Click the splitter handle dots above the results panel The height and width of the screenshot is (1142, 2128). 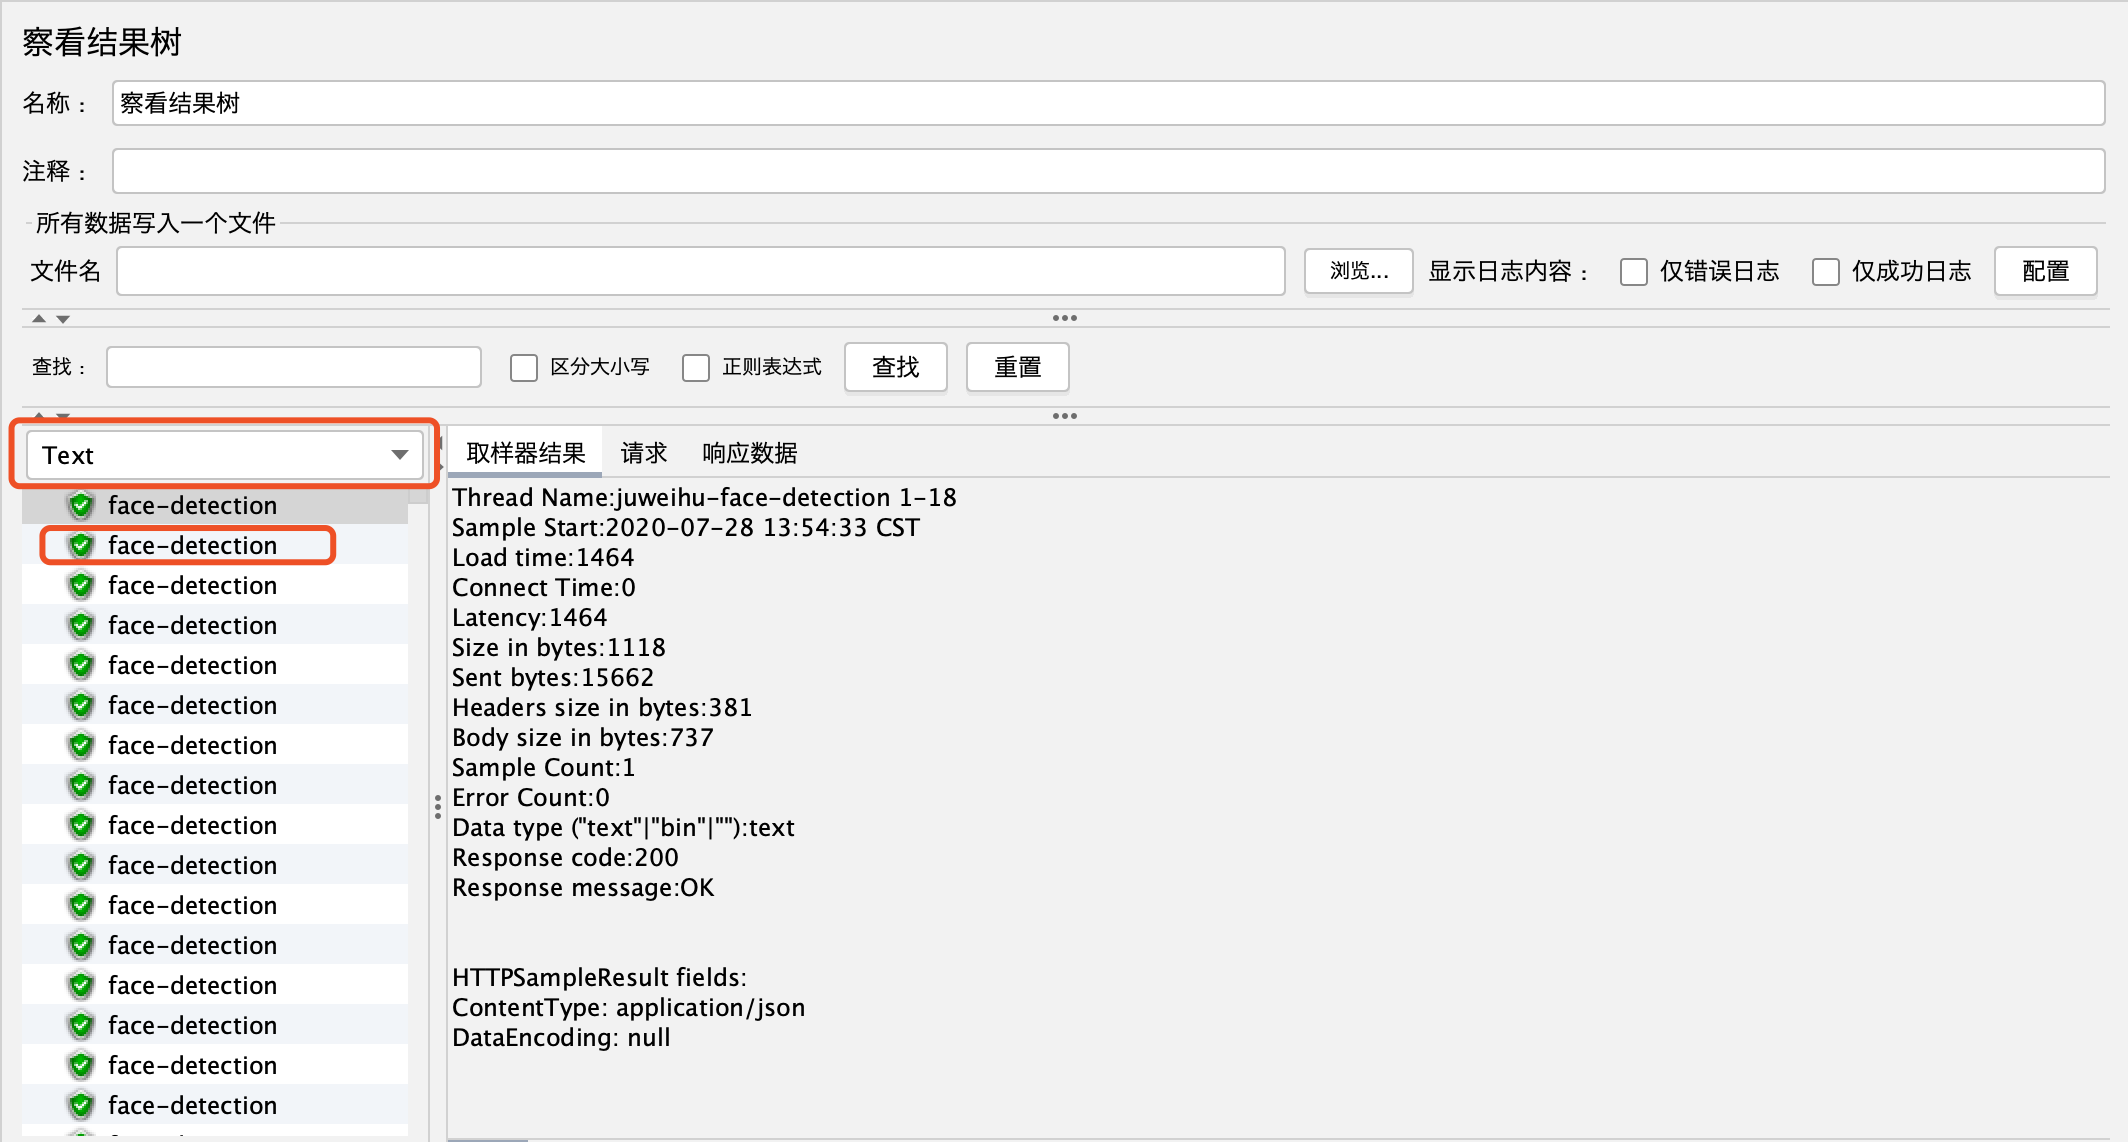pyautogui.click(x=1065, y=416)
